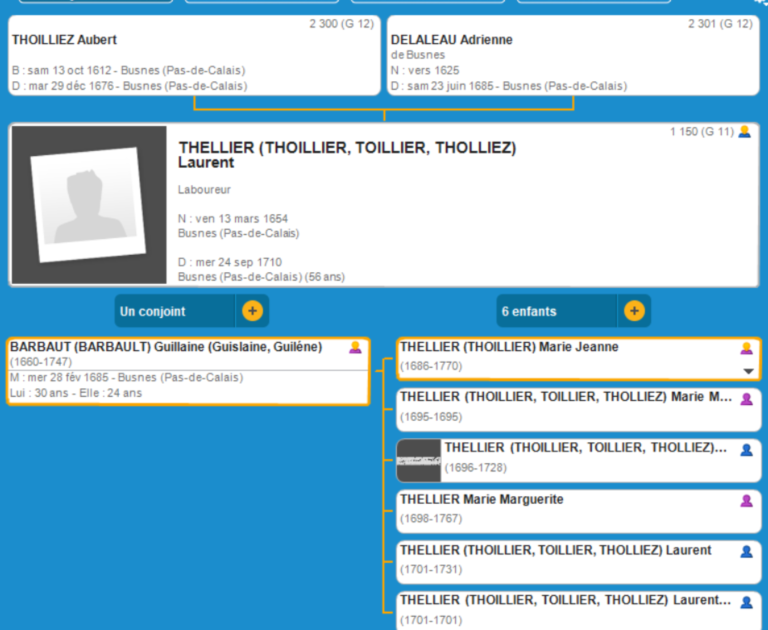
Task: Open the Un conjoint section header
Action: coord(176,311)
